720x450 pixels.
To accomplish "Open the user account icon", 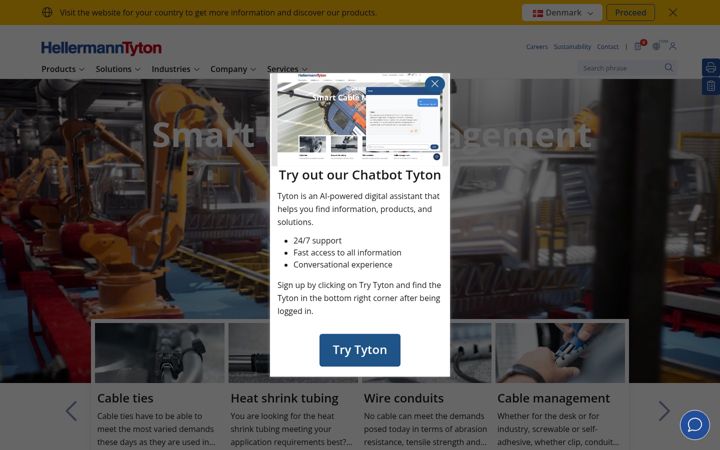I will tap(673, 46).
